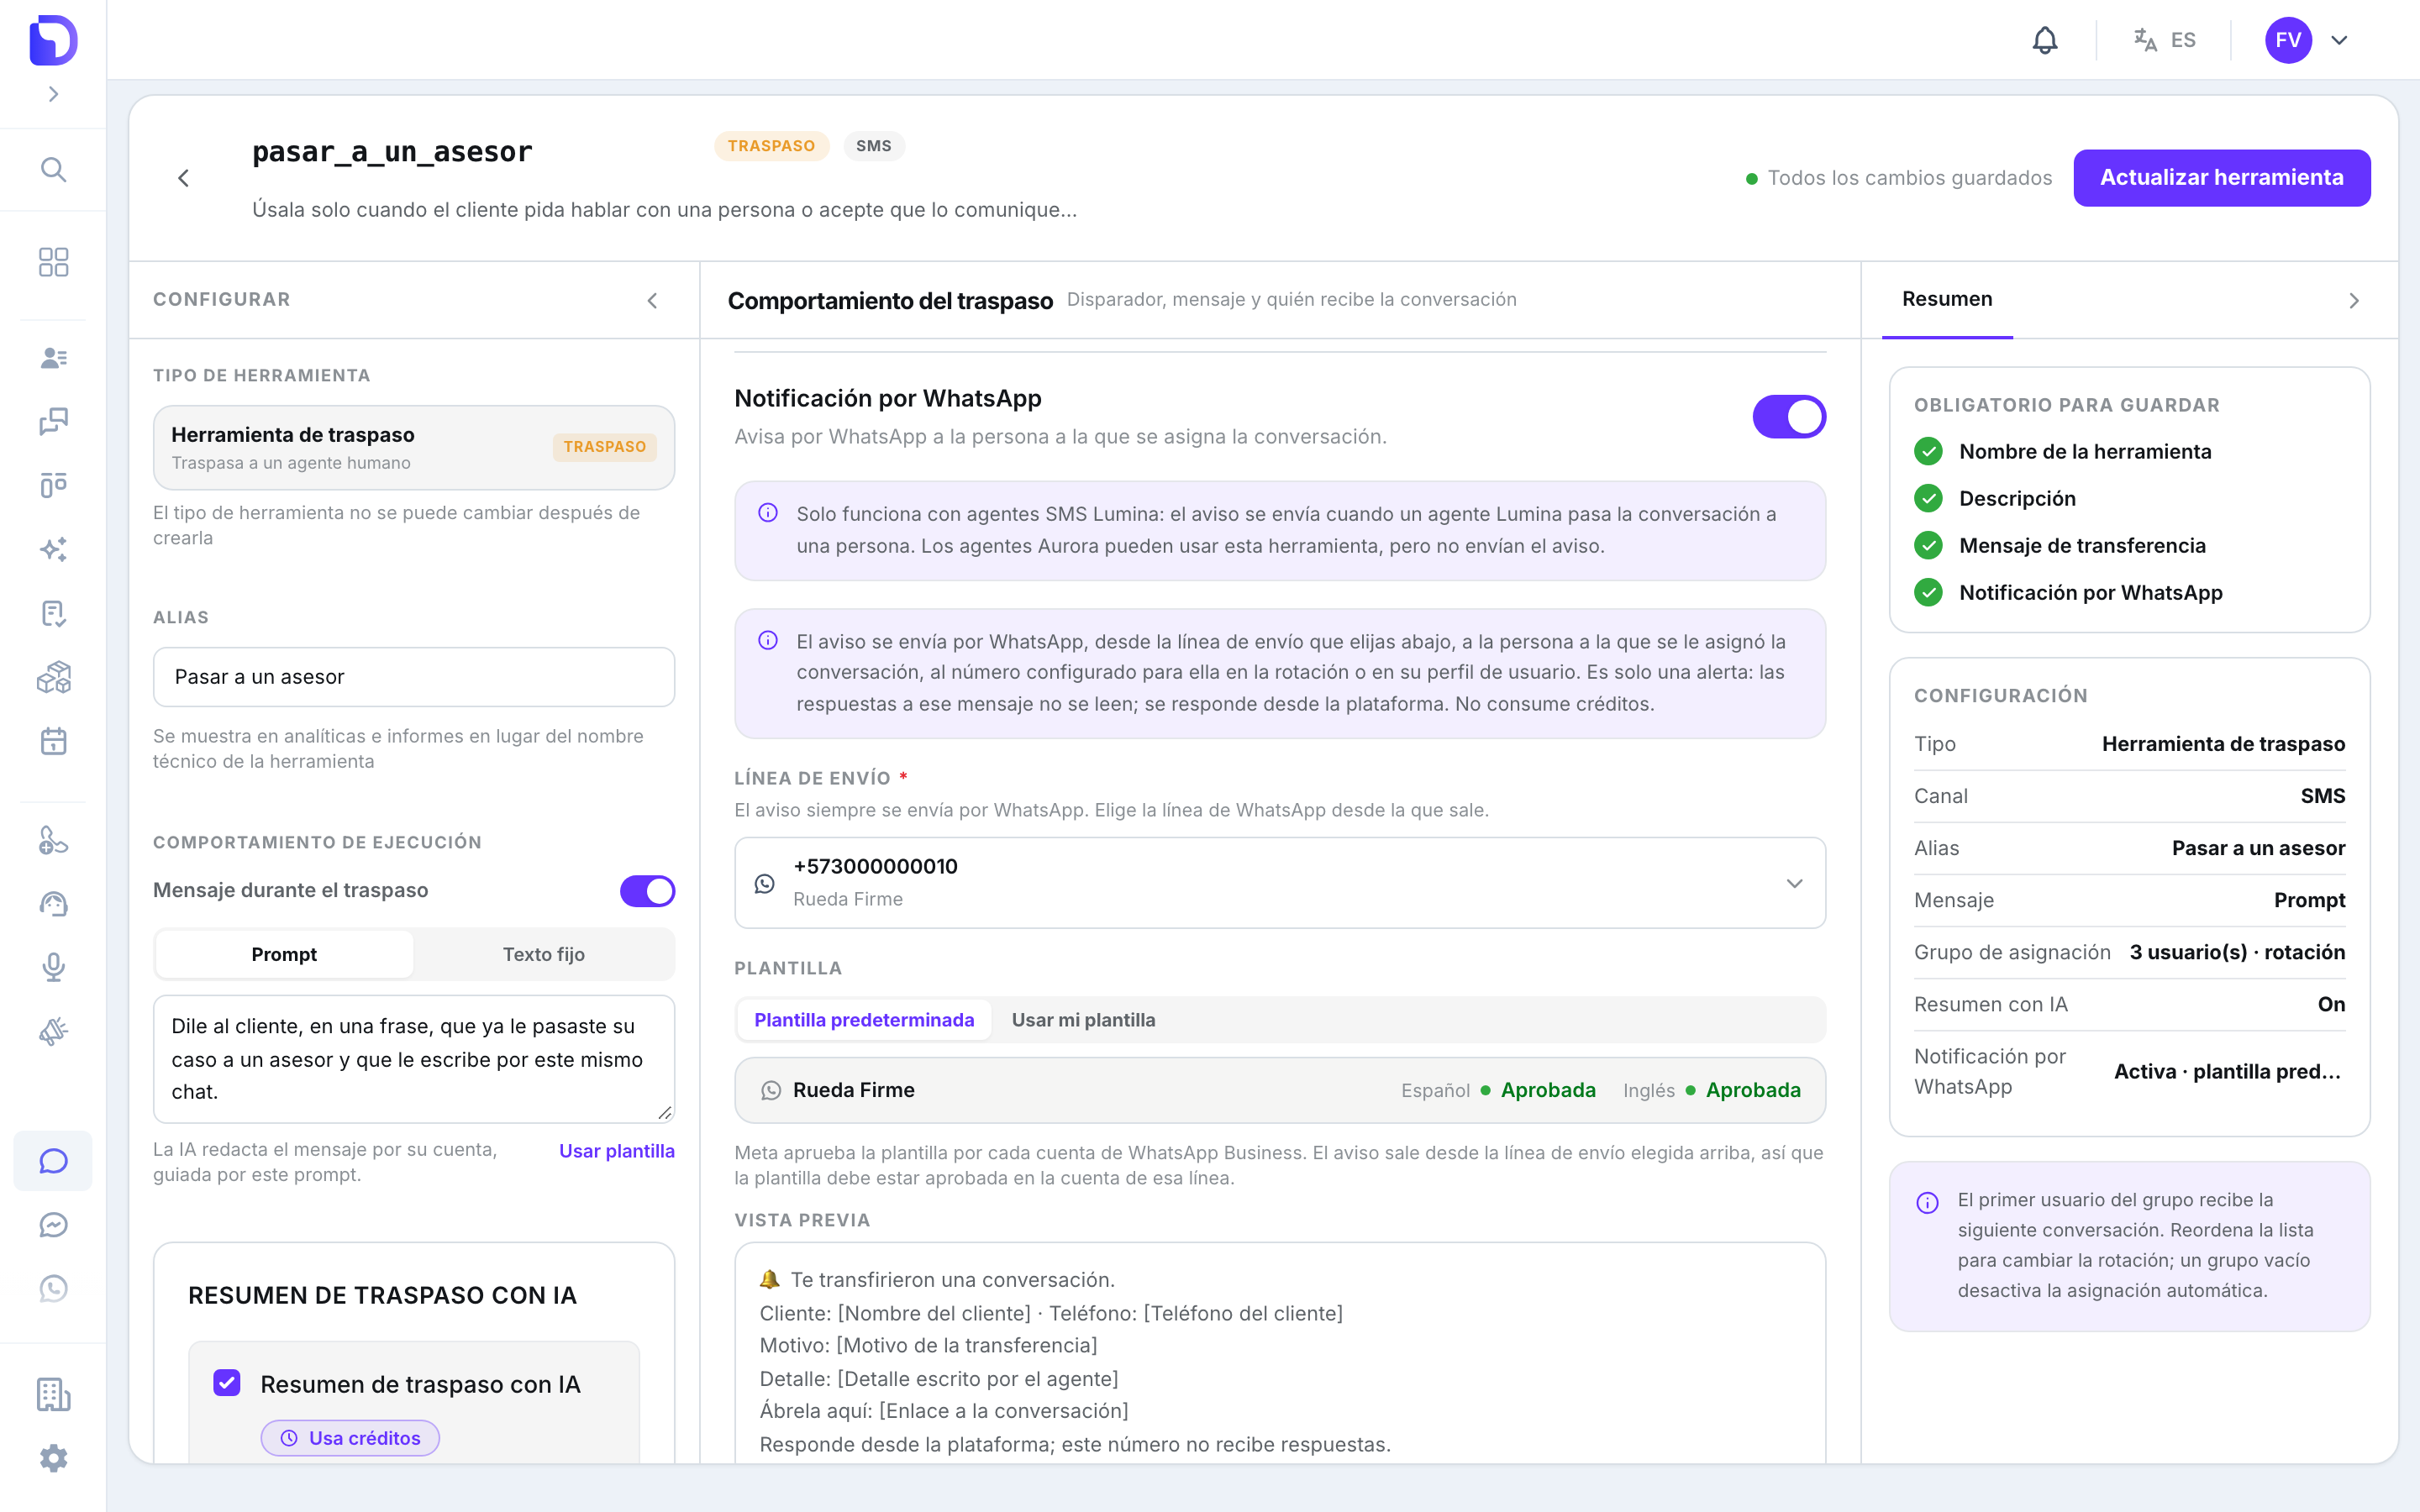Open the user account menu chevron
Screen dimensions: 2420x1512
coord(2339,40)
